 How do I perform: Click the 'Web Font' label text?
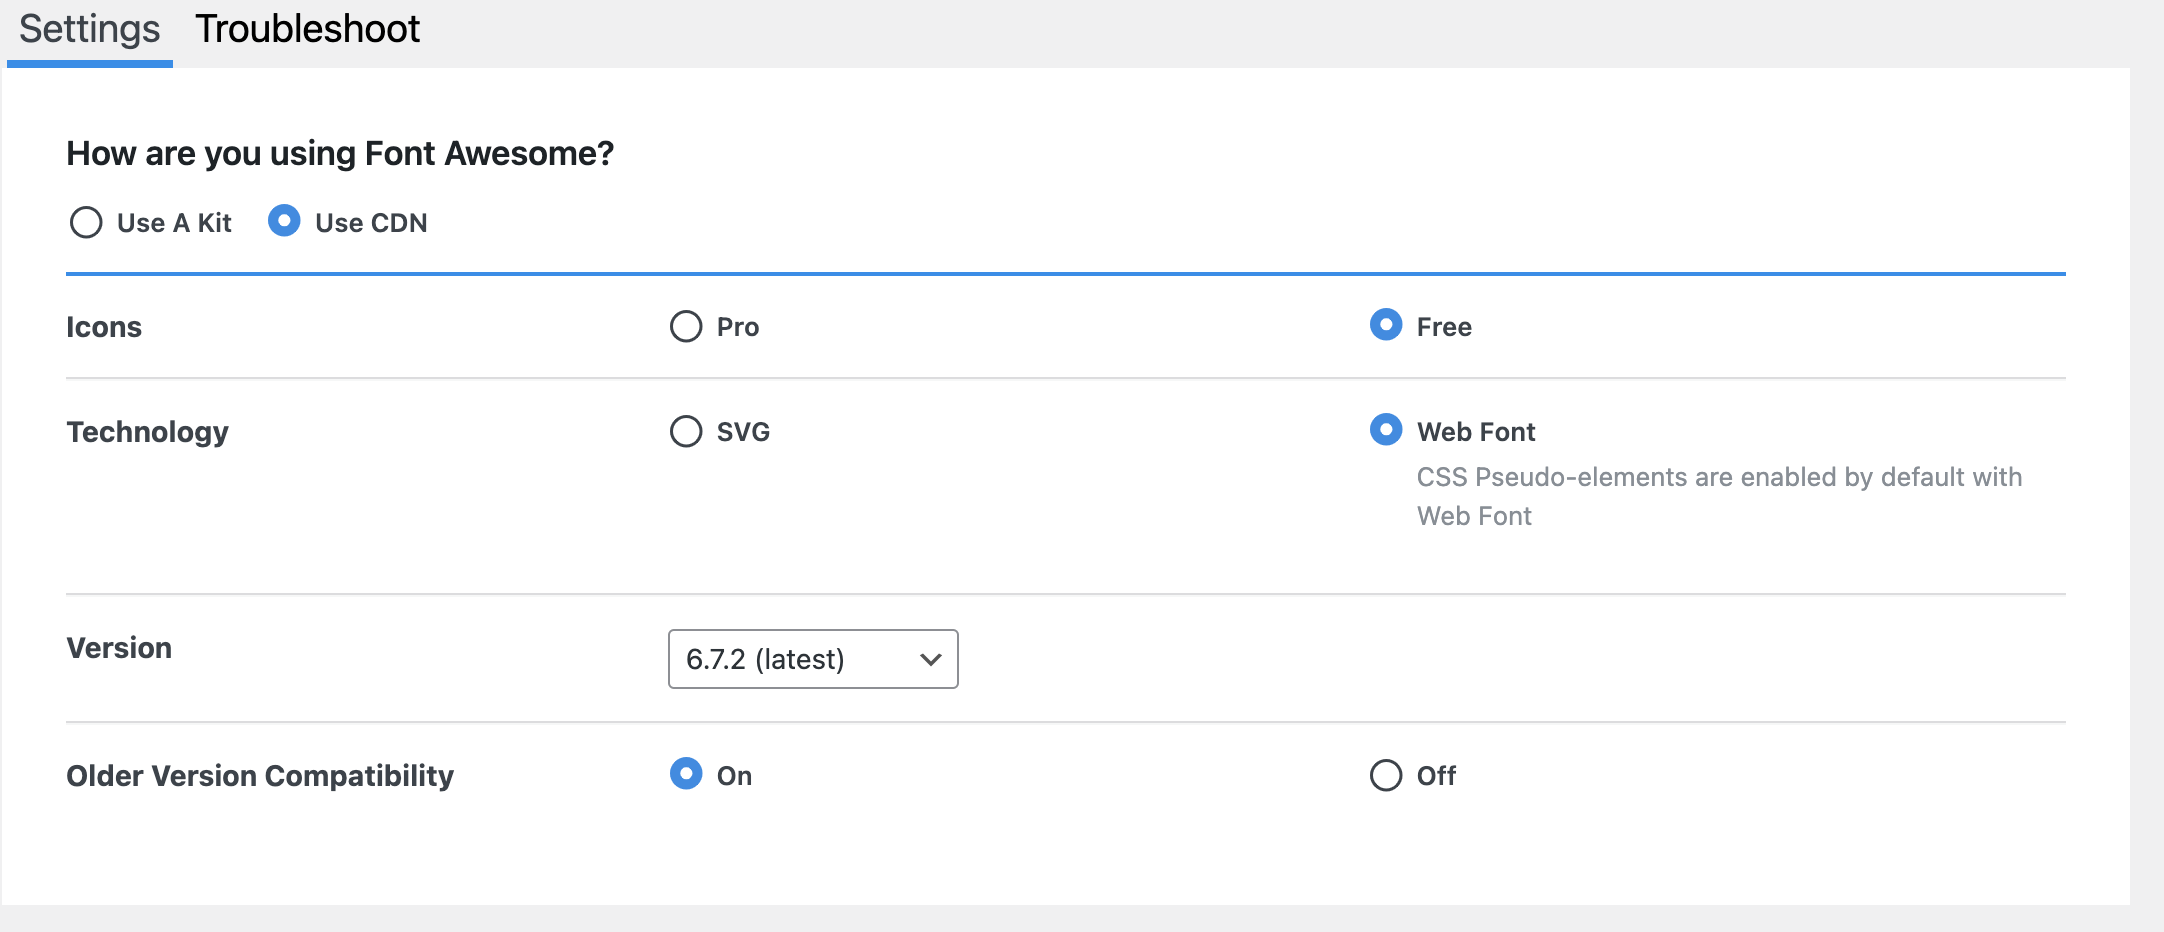(1476, 432)
